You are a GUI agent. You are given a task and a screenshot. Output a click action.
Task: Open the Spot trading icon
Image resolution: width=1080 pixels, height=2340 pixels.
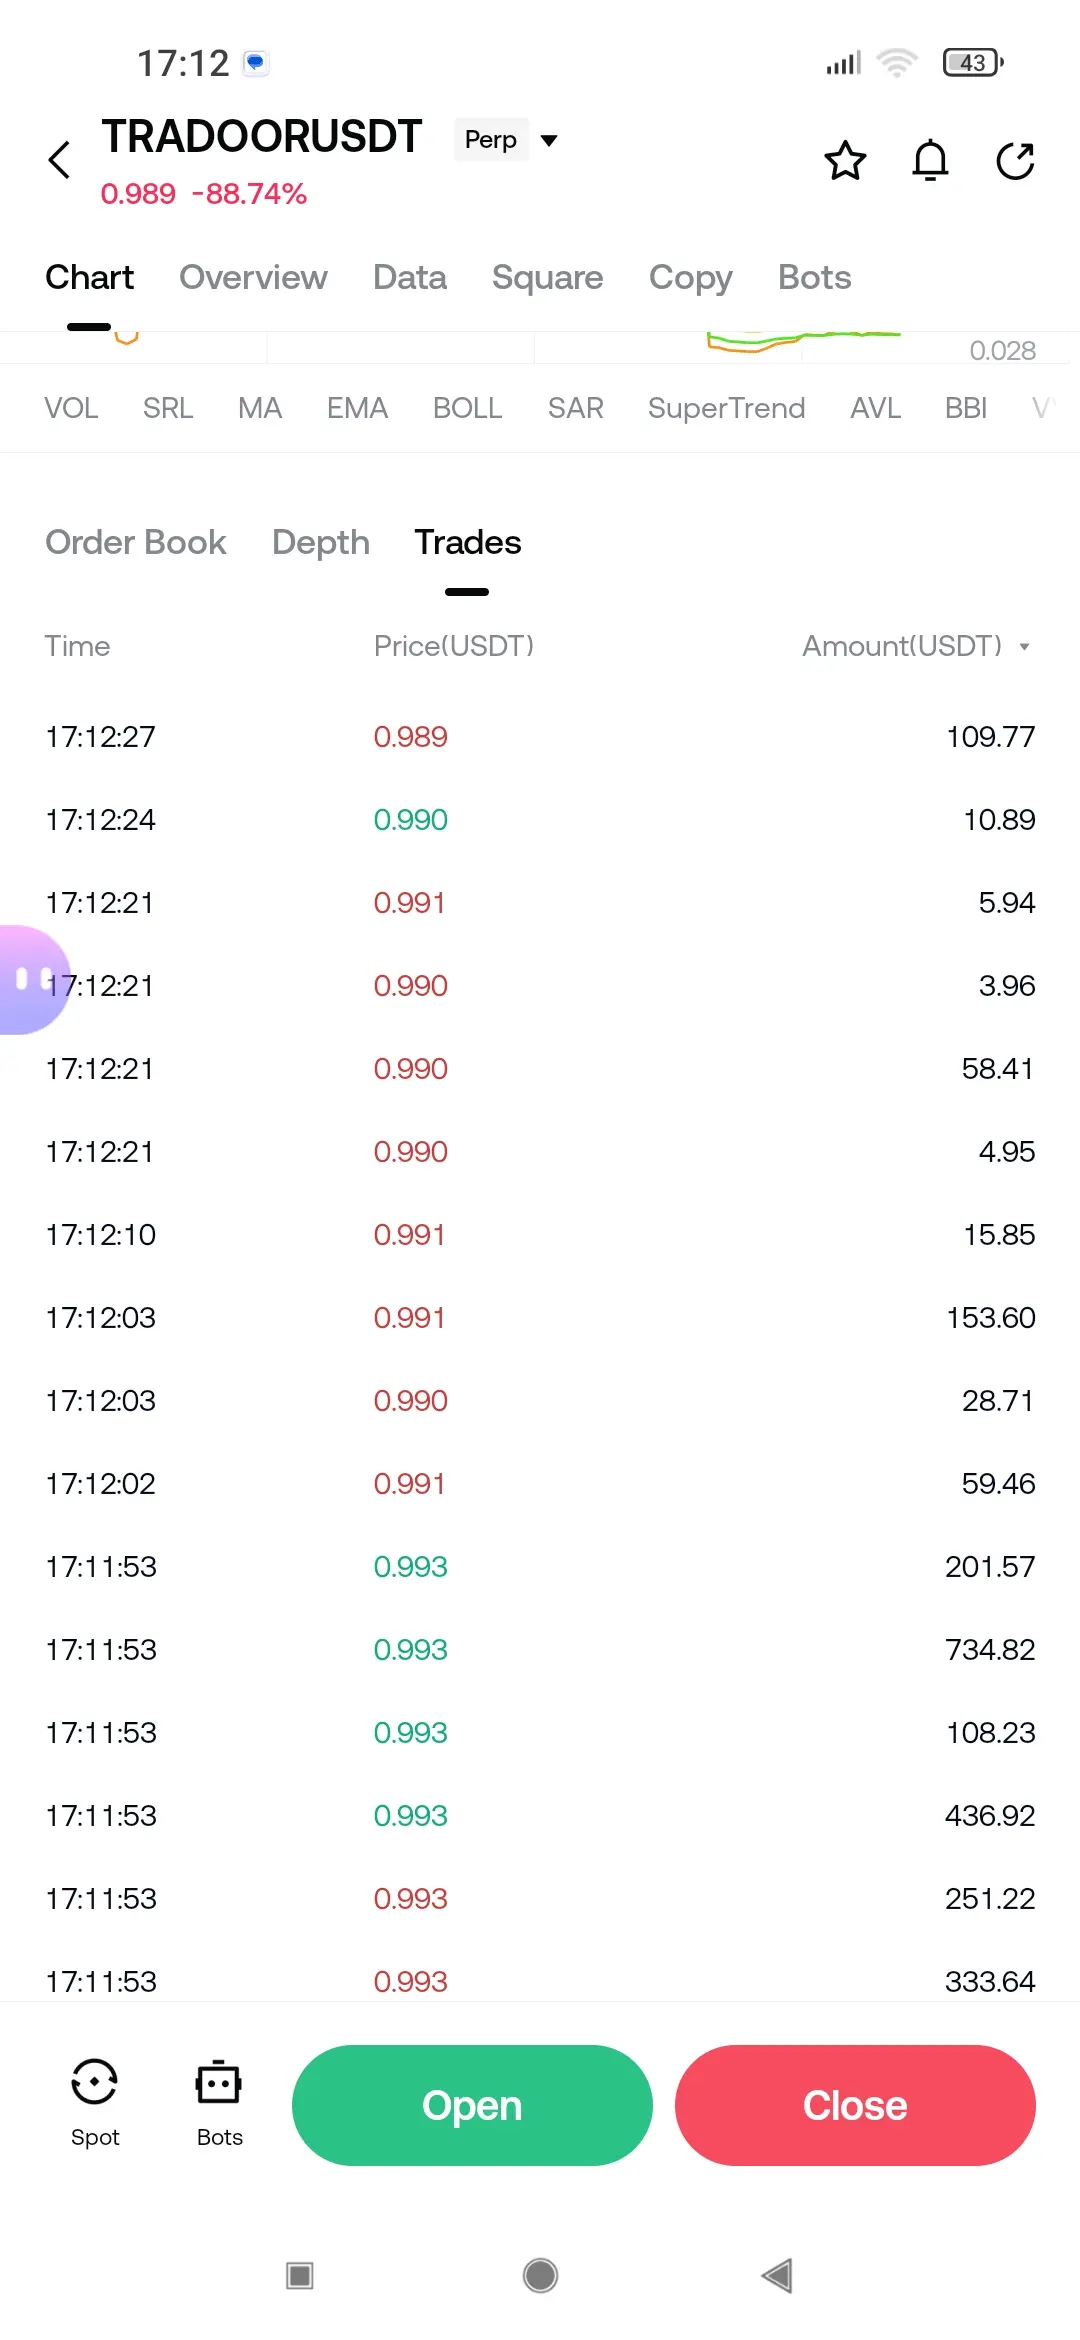pyautogui.click(x=95, y=2102)
